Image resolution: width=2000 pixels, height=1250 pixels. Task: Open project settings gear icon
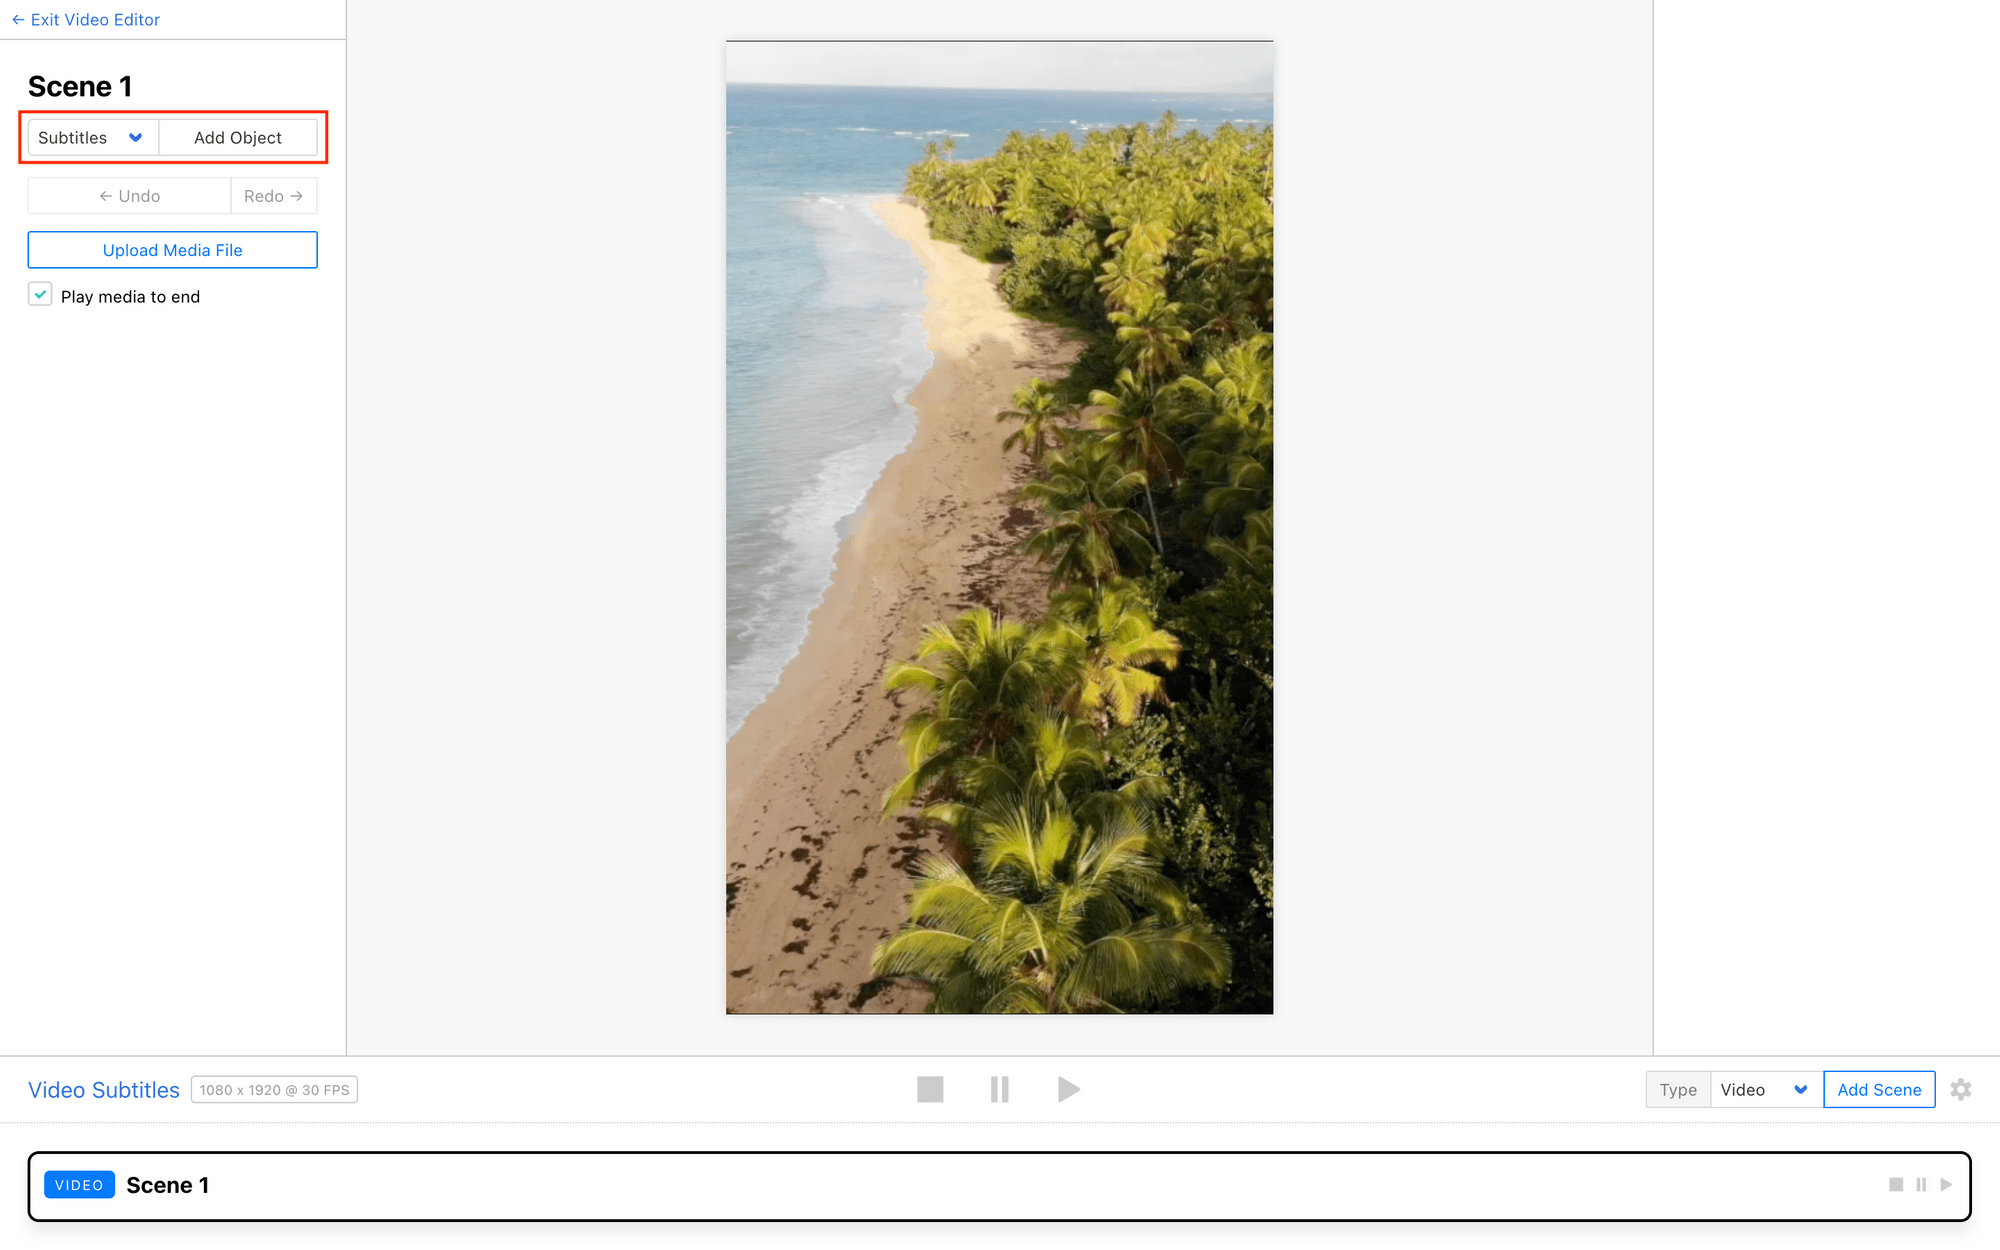[x=1961, y=1089]
